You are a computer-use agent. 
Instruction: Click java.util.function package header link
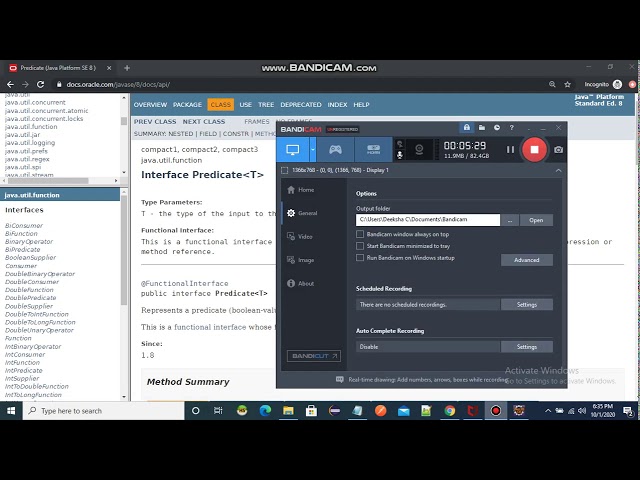[x=32, y=195]
